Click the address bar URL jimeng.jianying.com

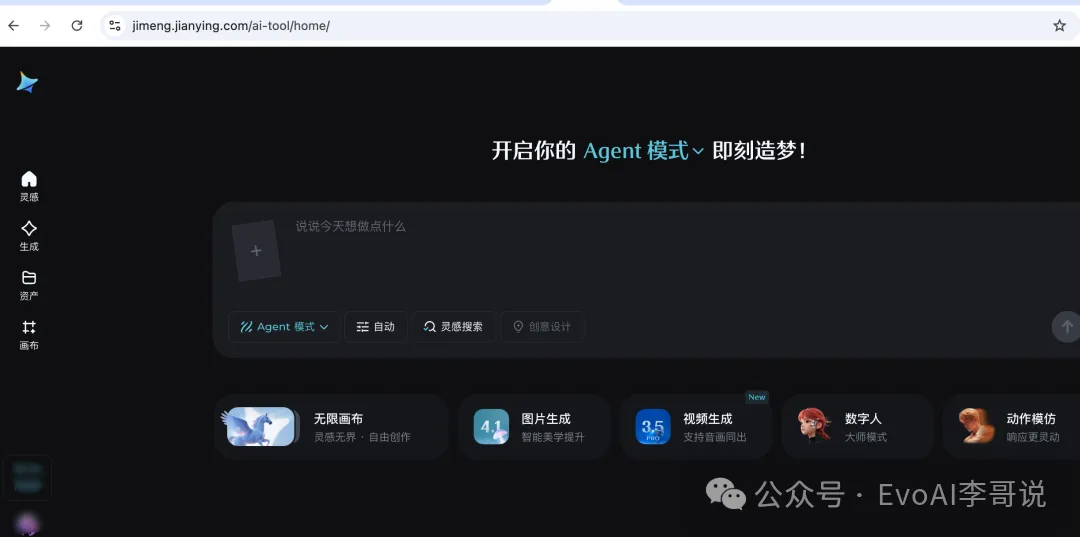point(231,26)
